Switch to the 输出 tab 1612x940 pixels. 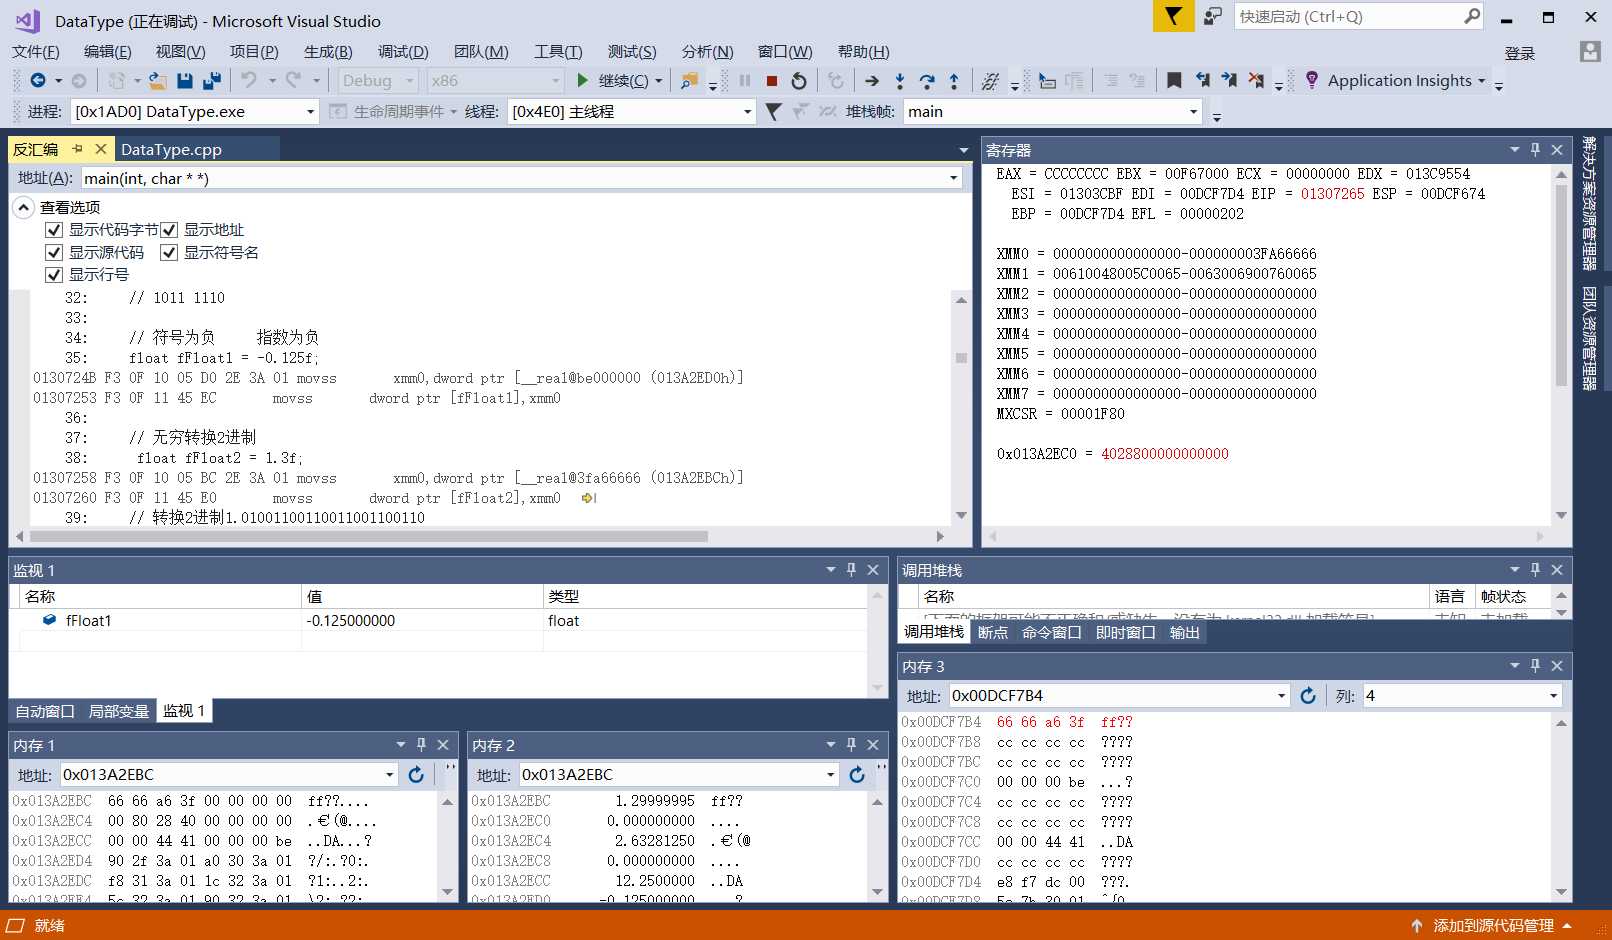pyautogui.click(x=1184, y=632)
